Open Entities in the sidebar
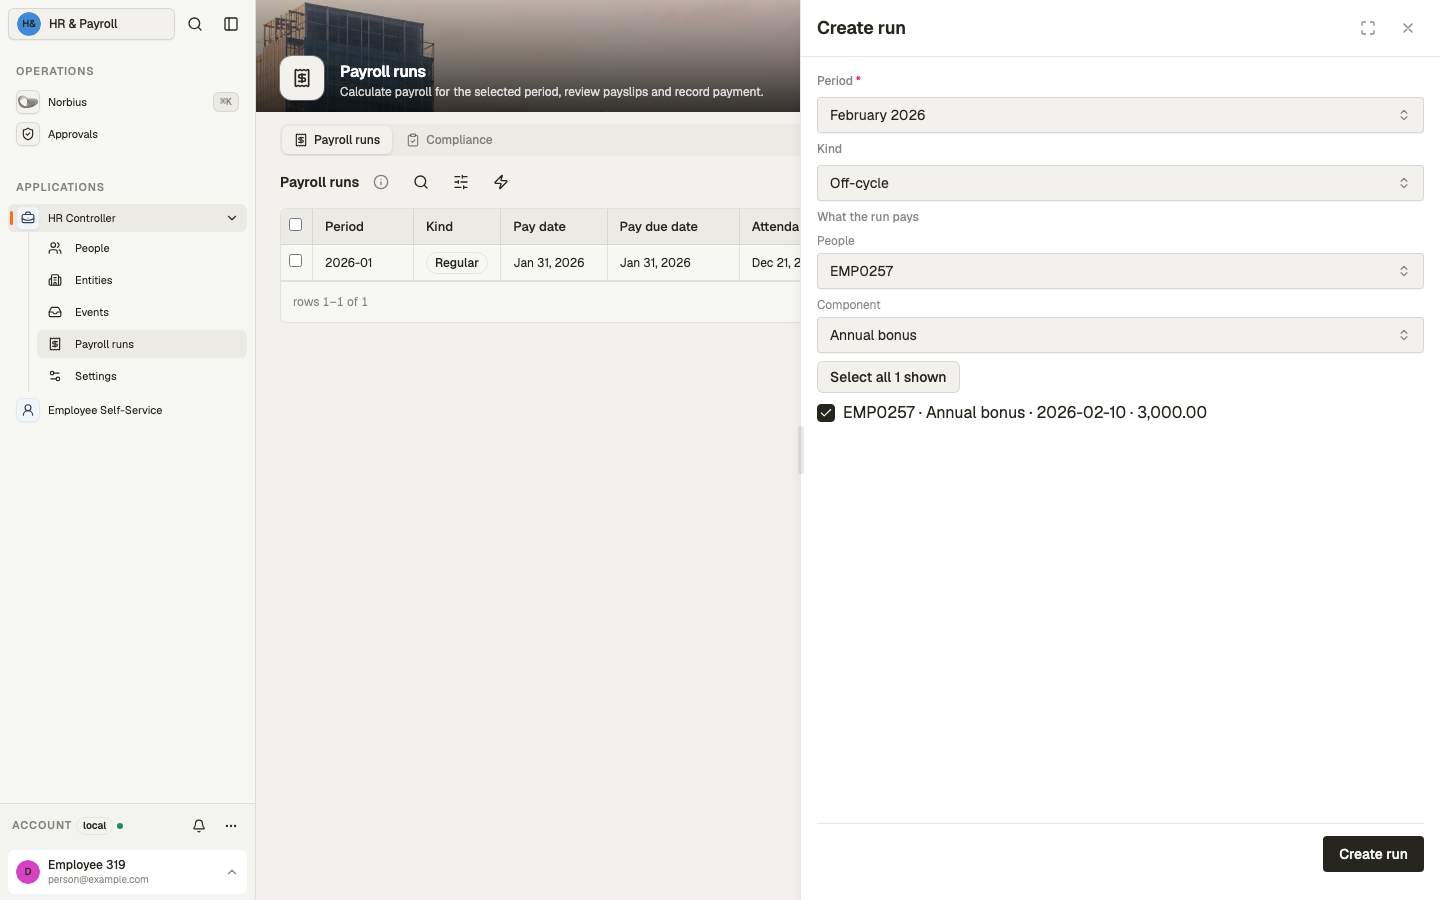The height and width of the screenshot is (900, 1440). coord(142,280)
